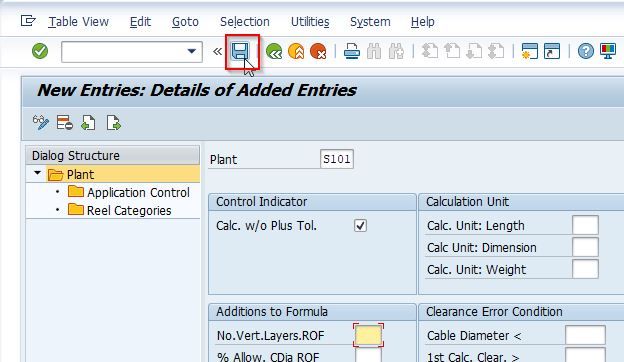
Task: Click the green Back icon
Action: tap(274, 51)
